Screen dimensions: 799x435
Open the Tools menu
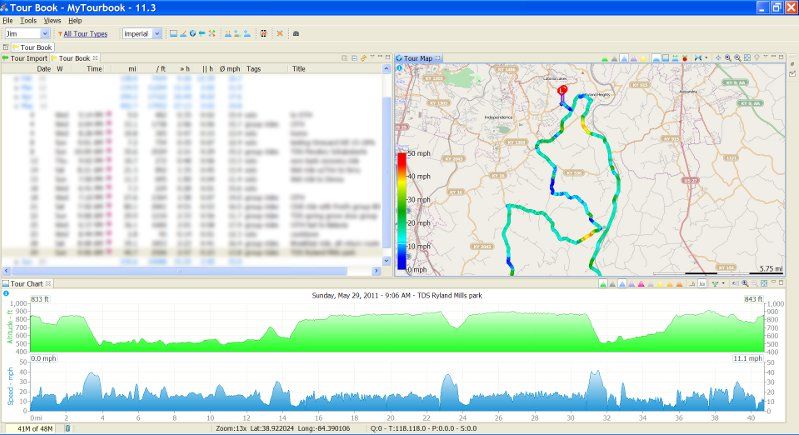click(28, 20)
